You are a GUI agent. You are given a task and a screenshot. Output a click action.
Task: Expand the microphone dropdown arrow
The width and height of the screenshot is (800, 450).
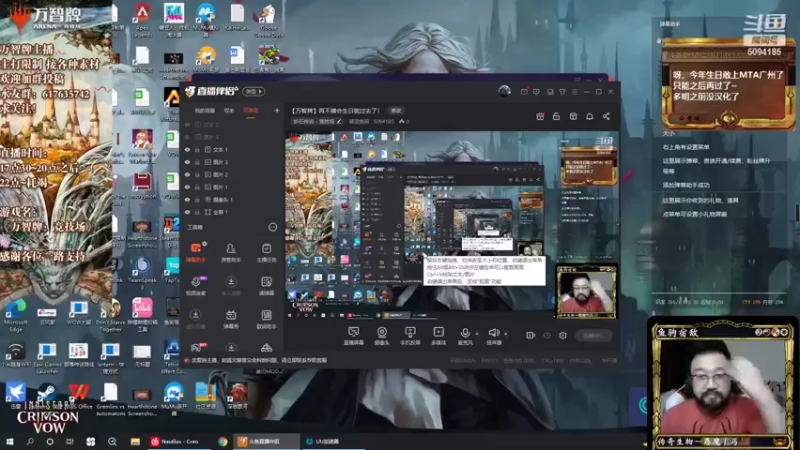477,334
